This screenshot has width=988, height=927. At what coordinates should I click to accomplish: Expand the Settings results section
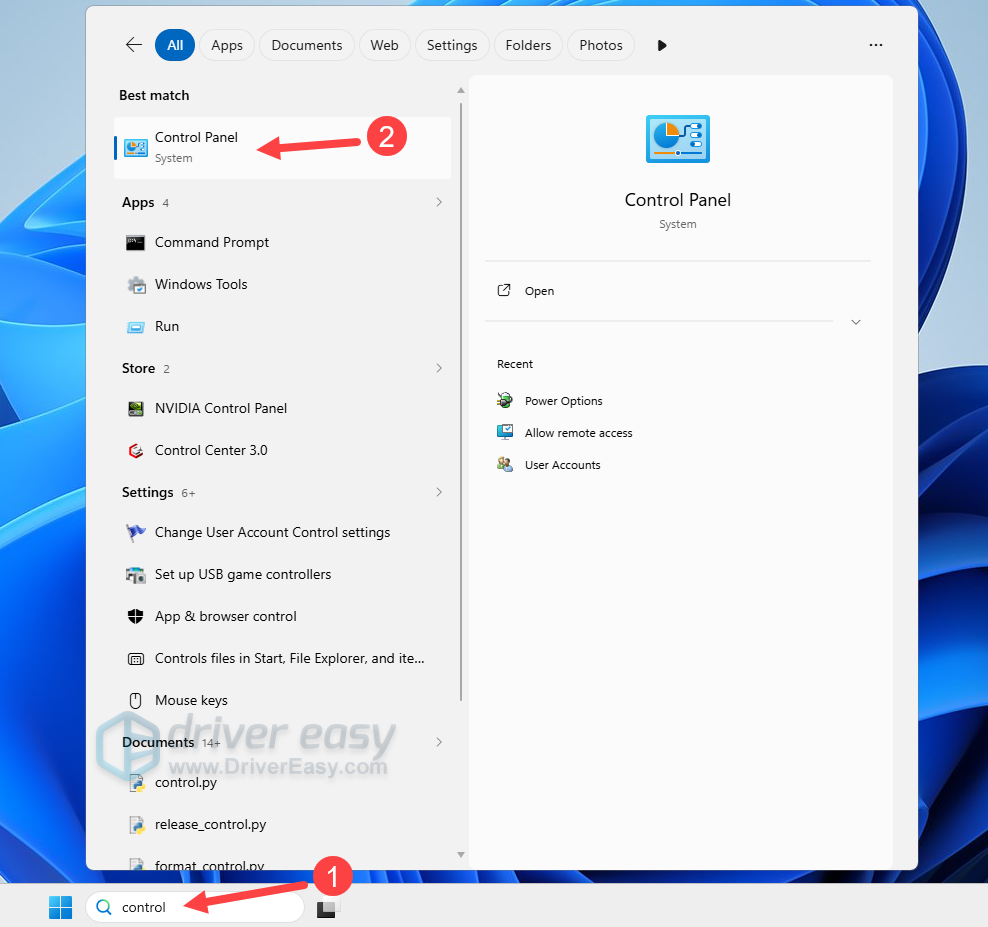point(439,492)
